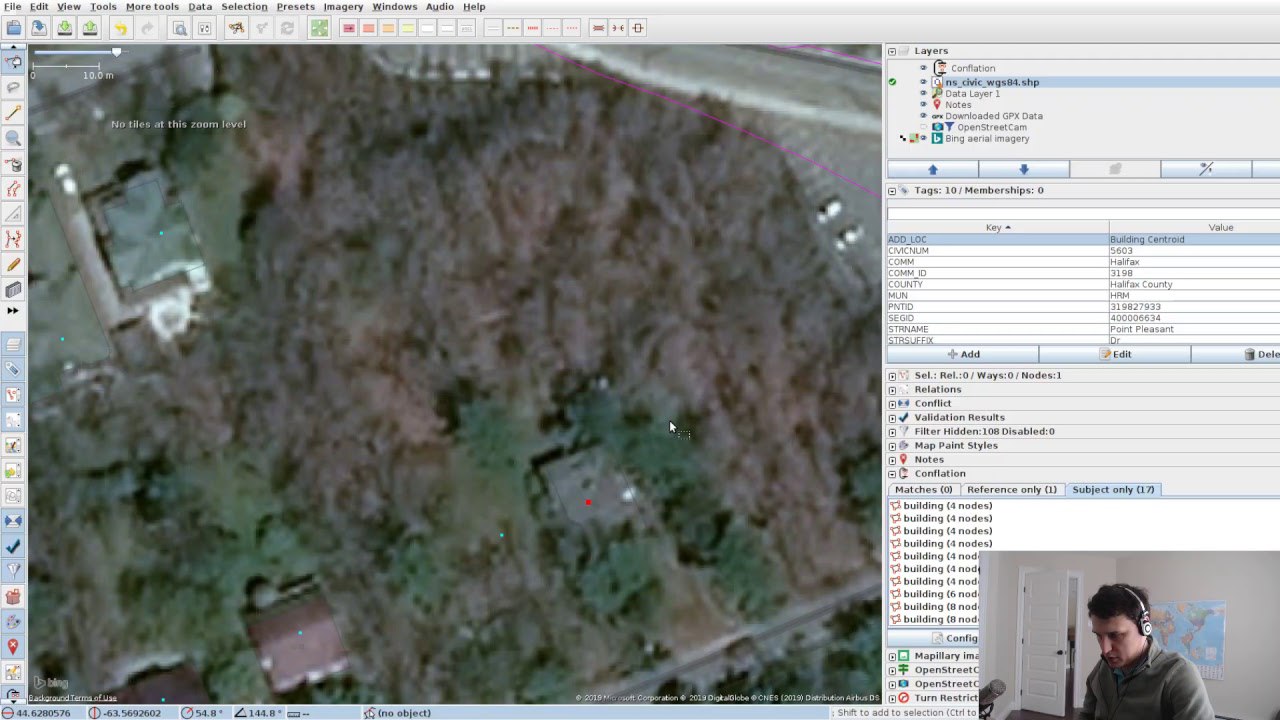Sort tags by Key column header
The image size is (1280, 720).
998,228
